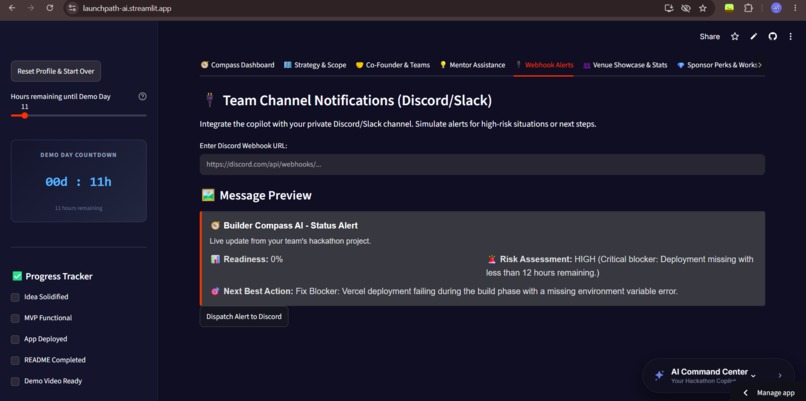
Task: Check the Demo Video Ready box
Action: click(x=15, y=381)
